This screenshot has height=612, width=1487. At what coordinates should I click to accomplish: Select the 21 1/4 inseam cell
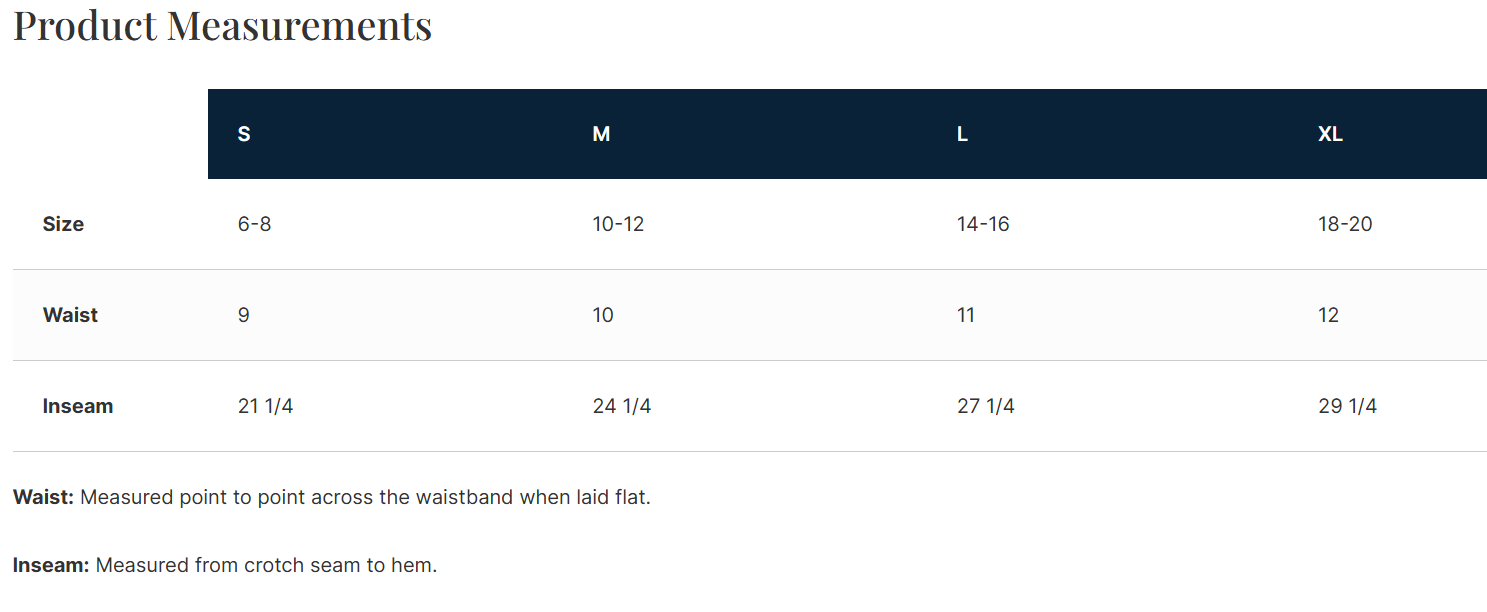tap(265, 406)
